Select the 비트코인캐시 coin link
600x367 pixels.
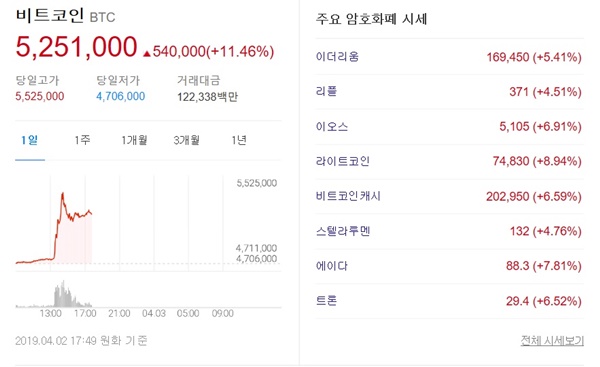click(348, 196)
